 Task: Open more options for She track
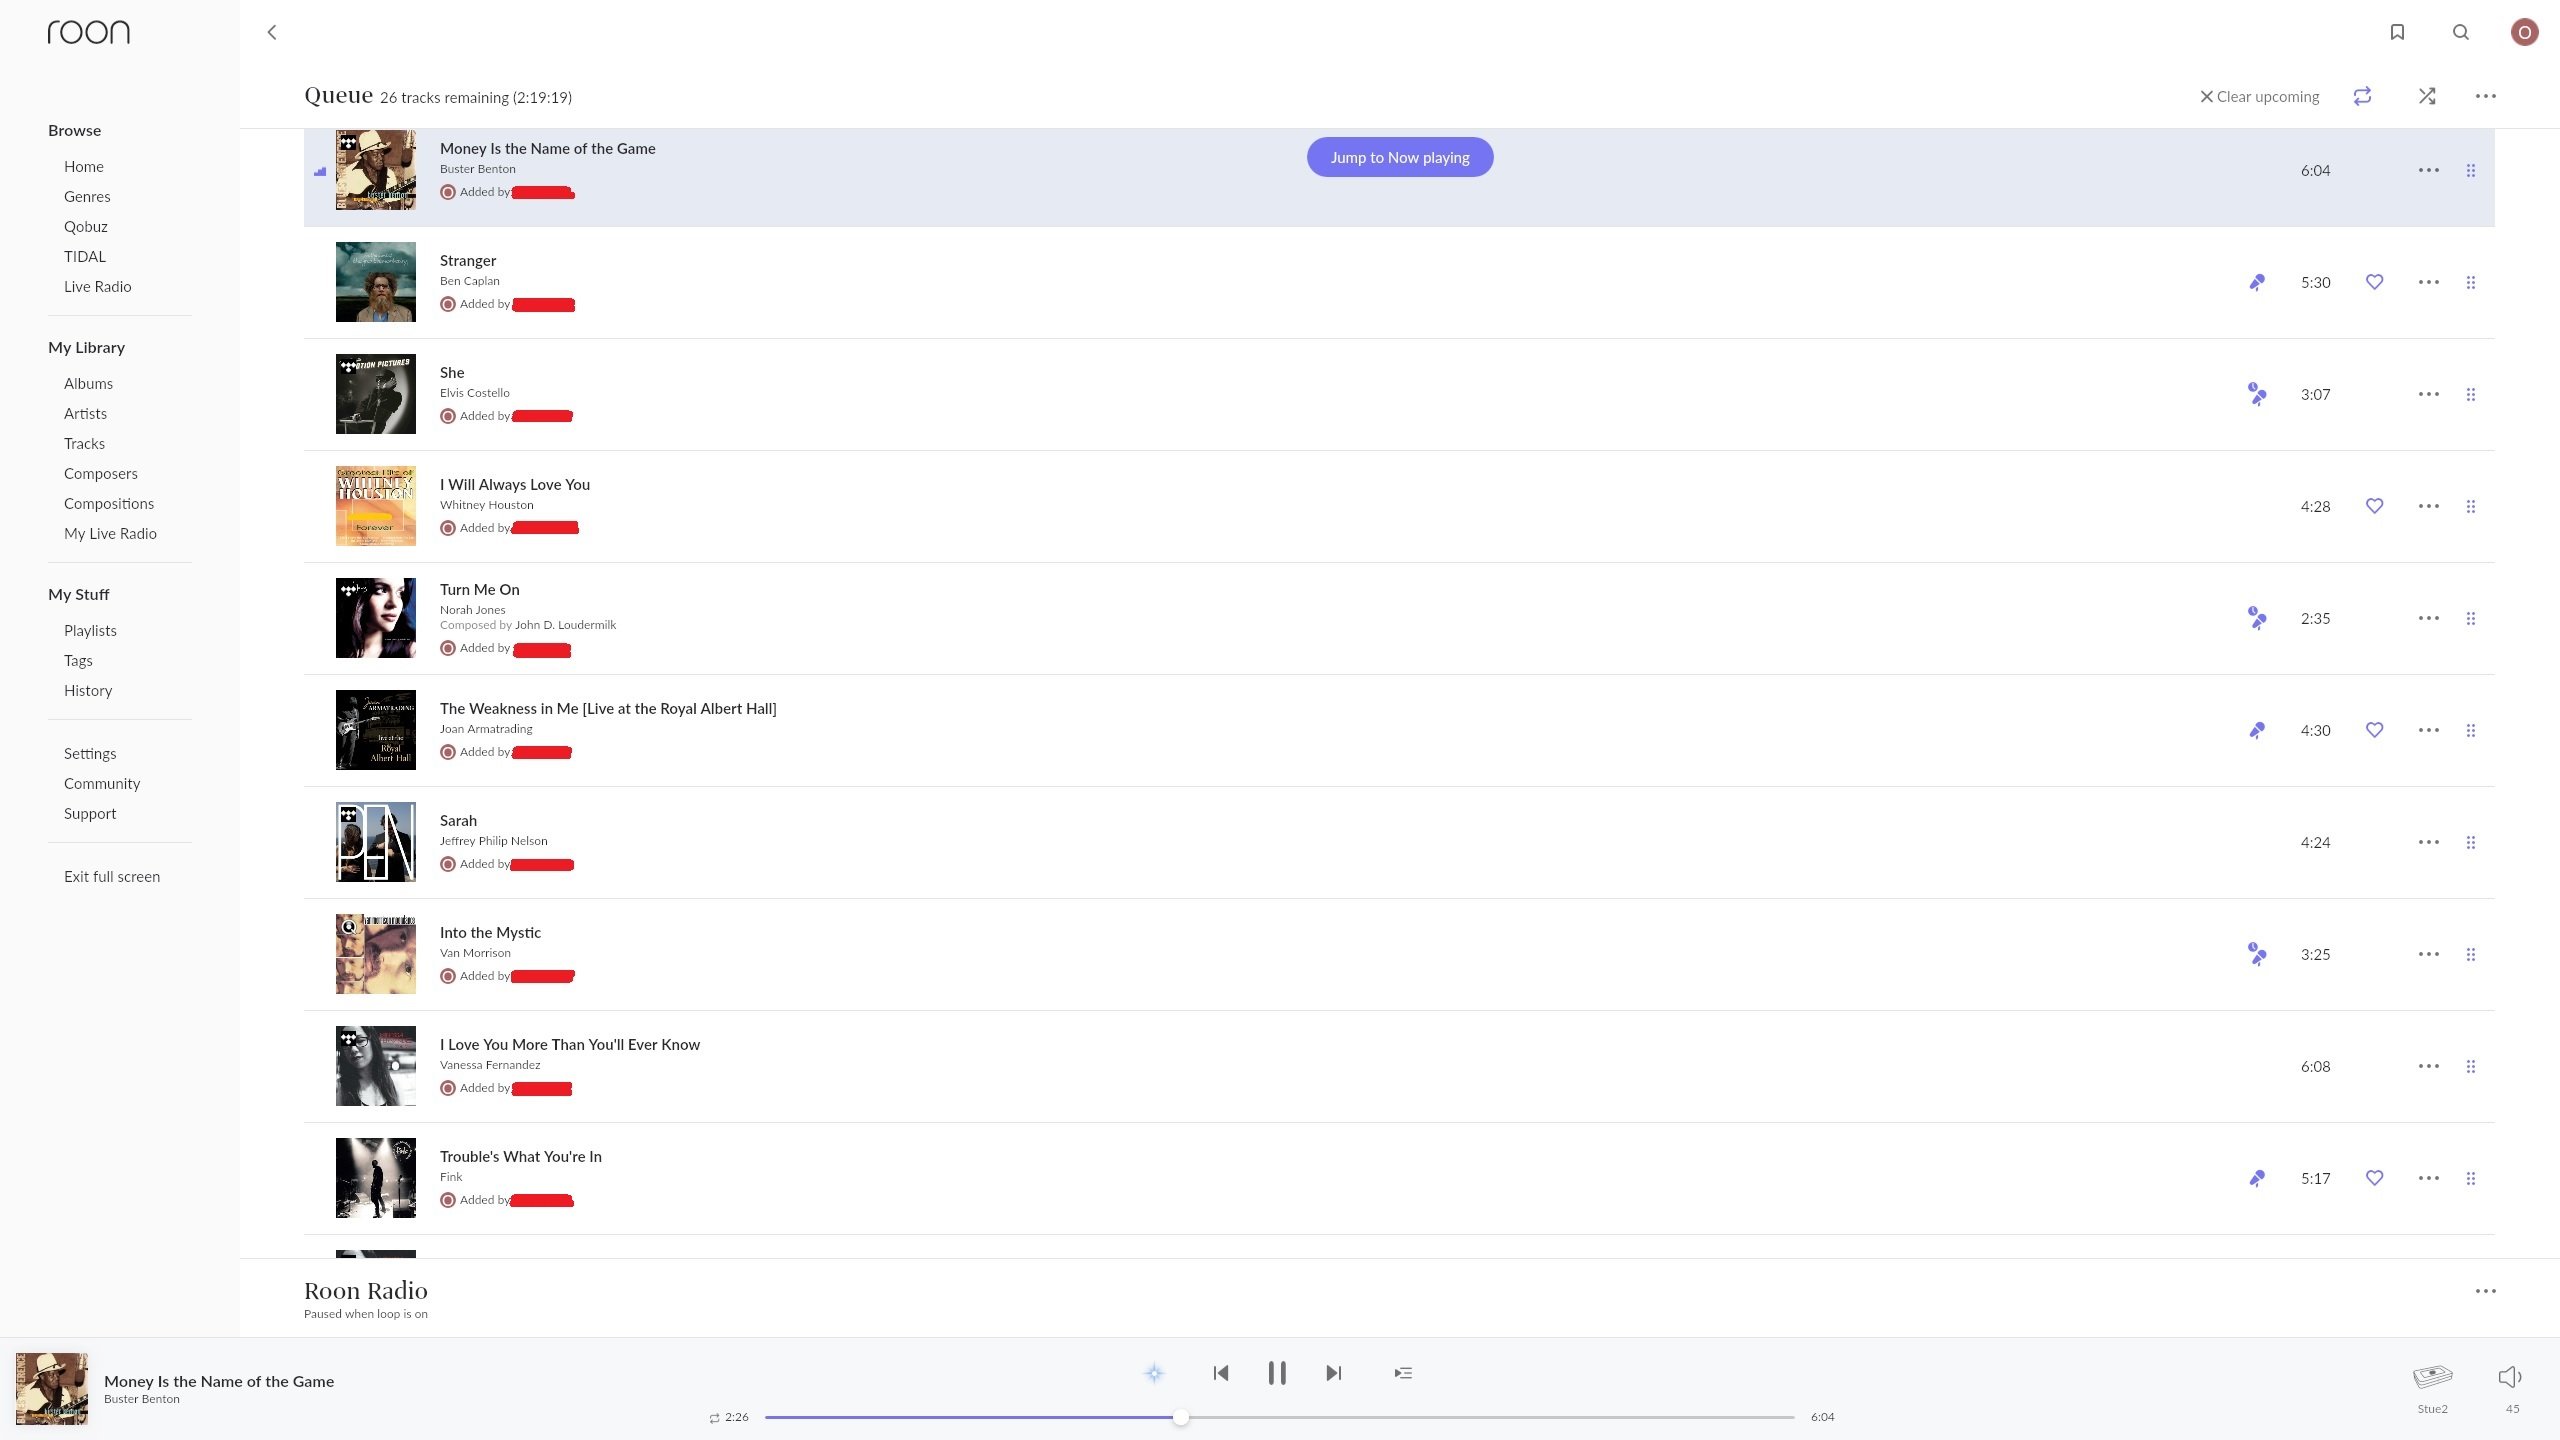click(2429, 394)
